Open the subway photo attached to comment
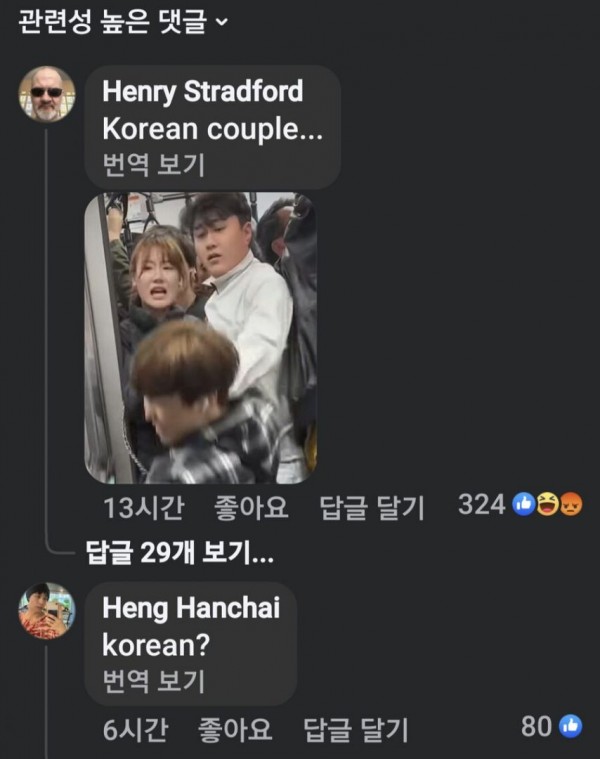The image size is (600, 759). (x=201, y=338)
